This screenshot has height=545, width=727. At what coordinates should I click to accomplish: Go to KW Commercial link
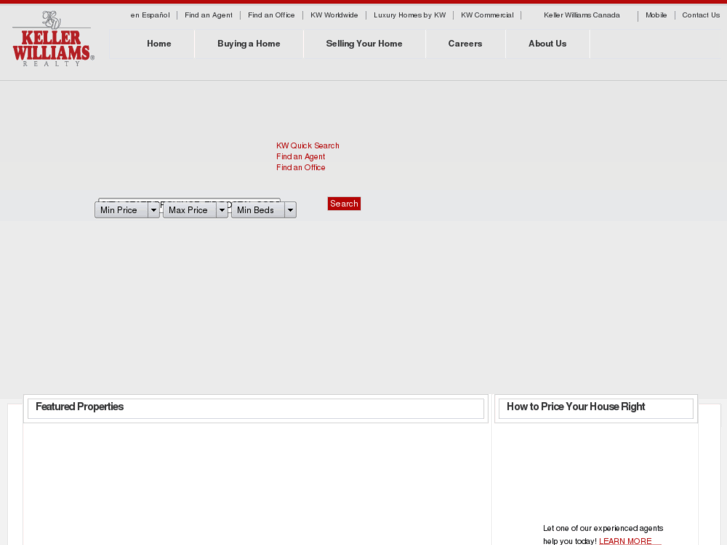487,15
